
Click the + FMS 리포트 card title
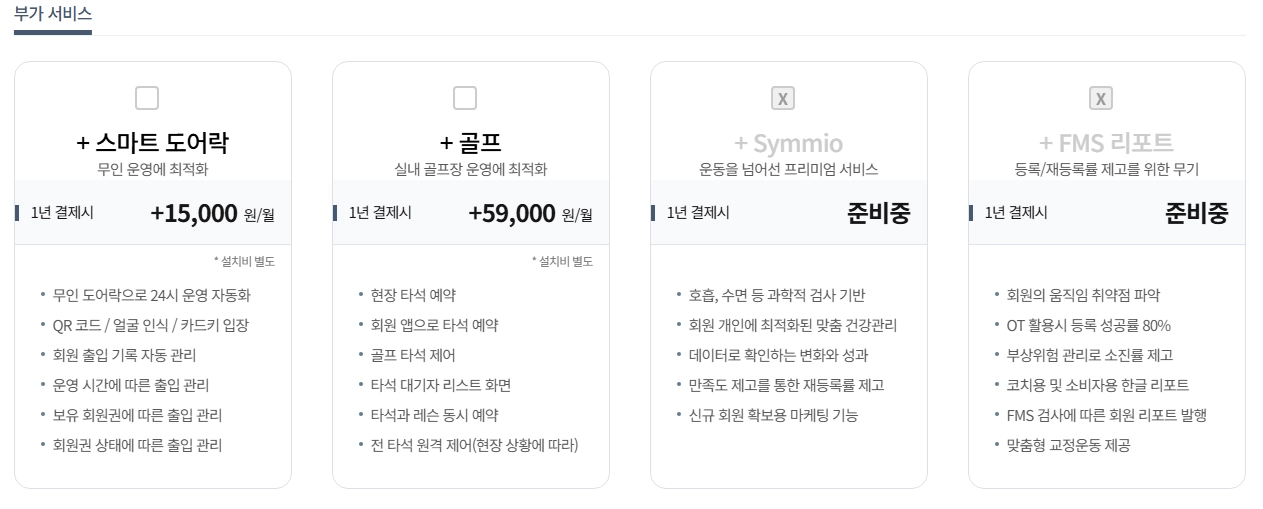(1106, 142)
